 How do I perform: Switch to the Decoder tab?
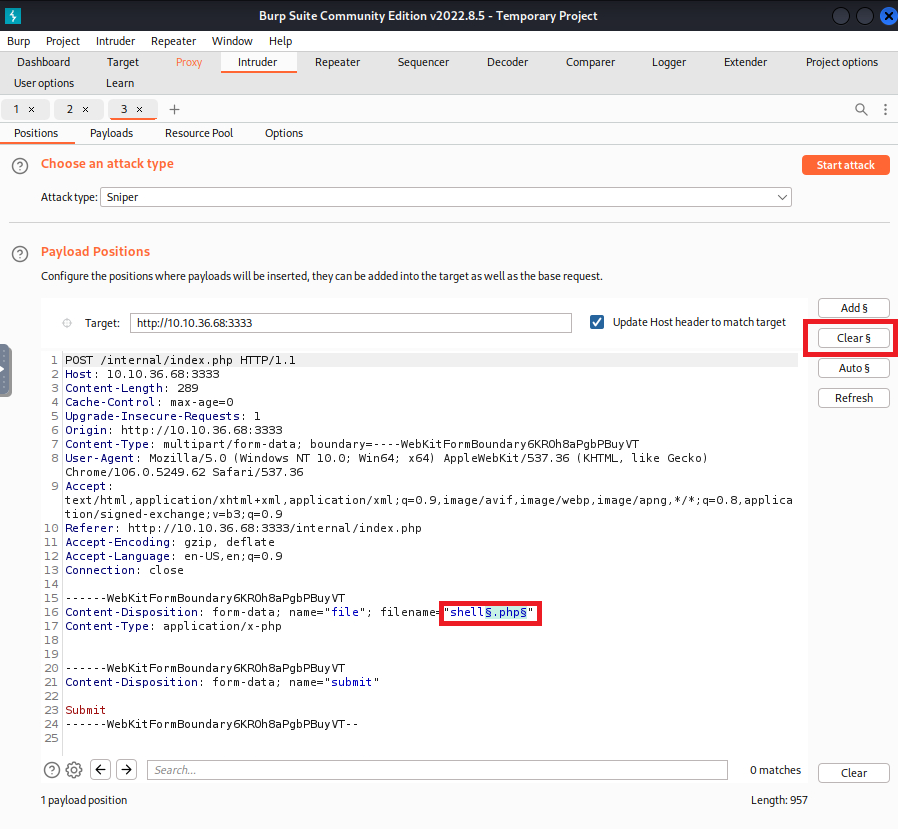[x=507, y=62]
